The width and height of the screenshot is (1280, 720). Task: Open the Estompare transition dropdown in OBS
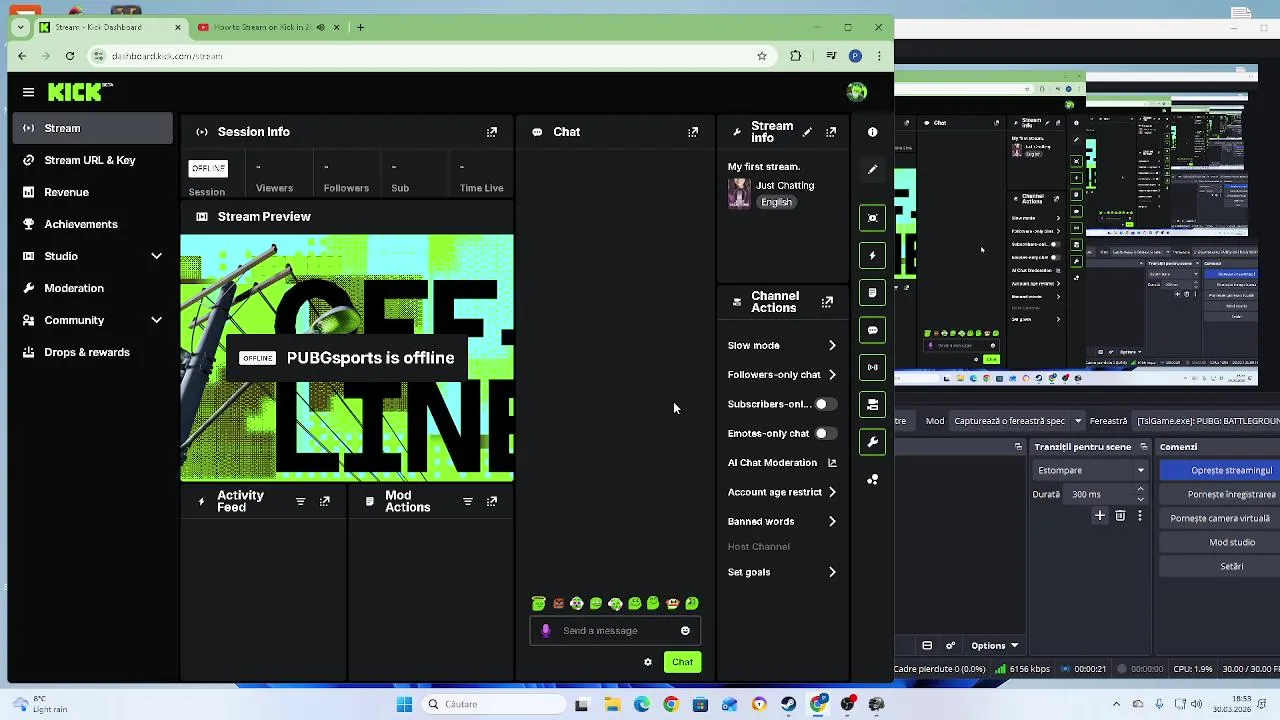[1090, 470]
